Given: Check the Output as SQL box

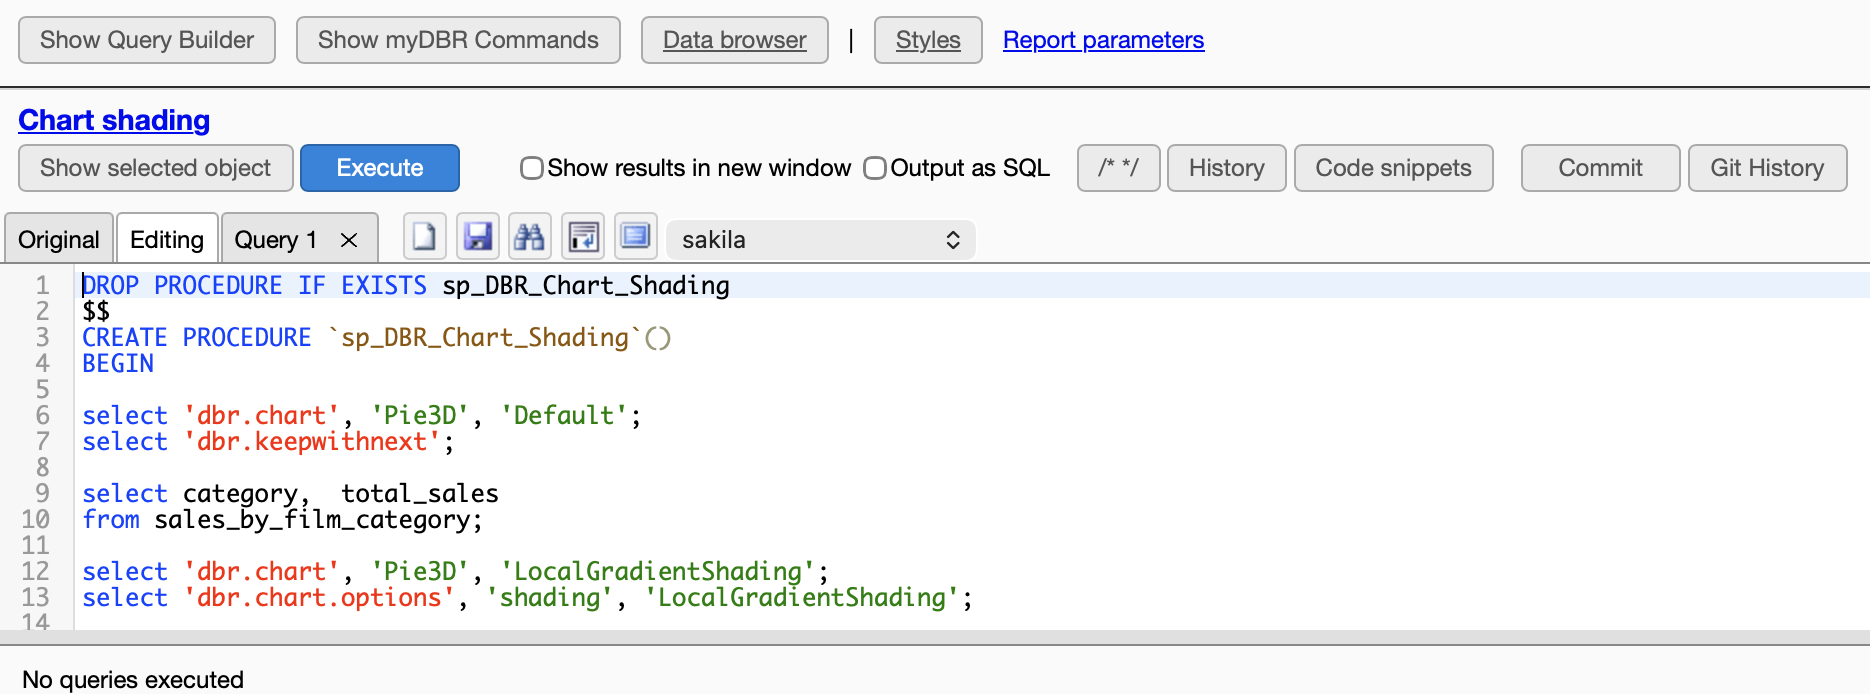Looking at the screenshot, I should [875, 168].
